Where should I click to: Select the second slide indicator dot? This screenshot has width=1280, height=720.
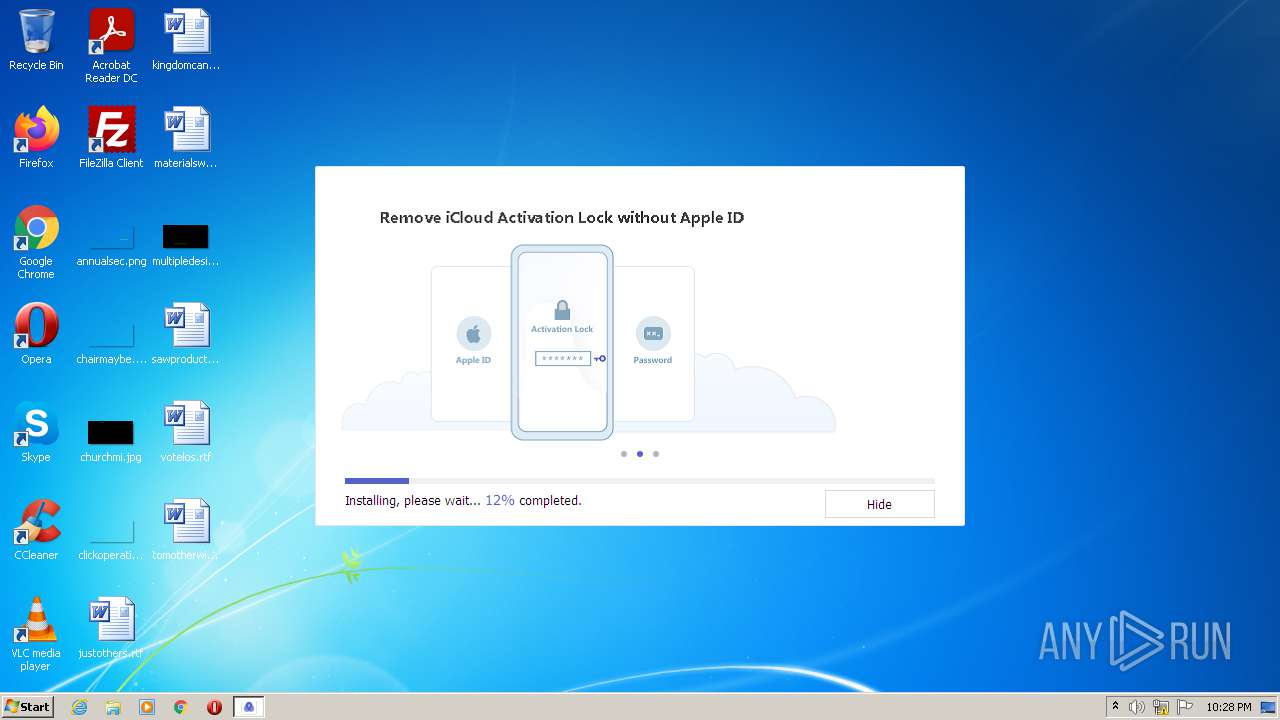coord(640,454)
